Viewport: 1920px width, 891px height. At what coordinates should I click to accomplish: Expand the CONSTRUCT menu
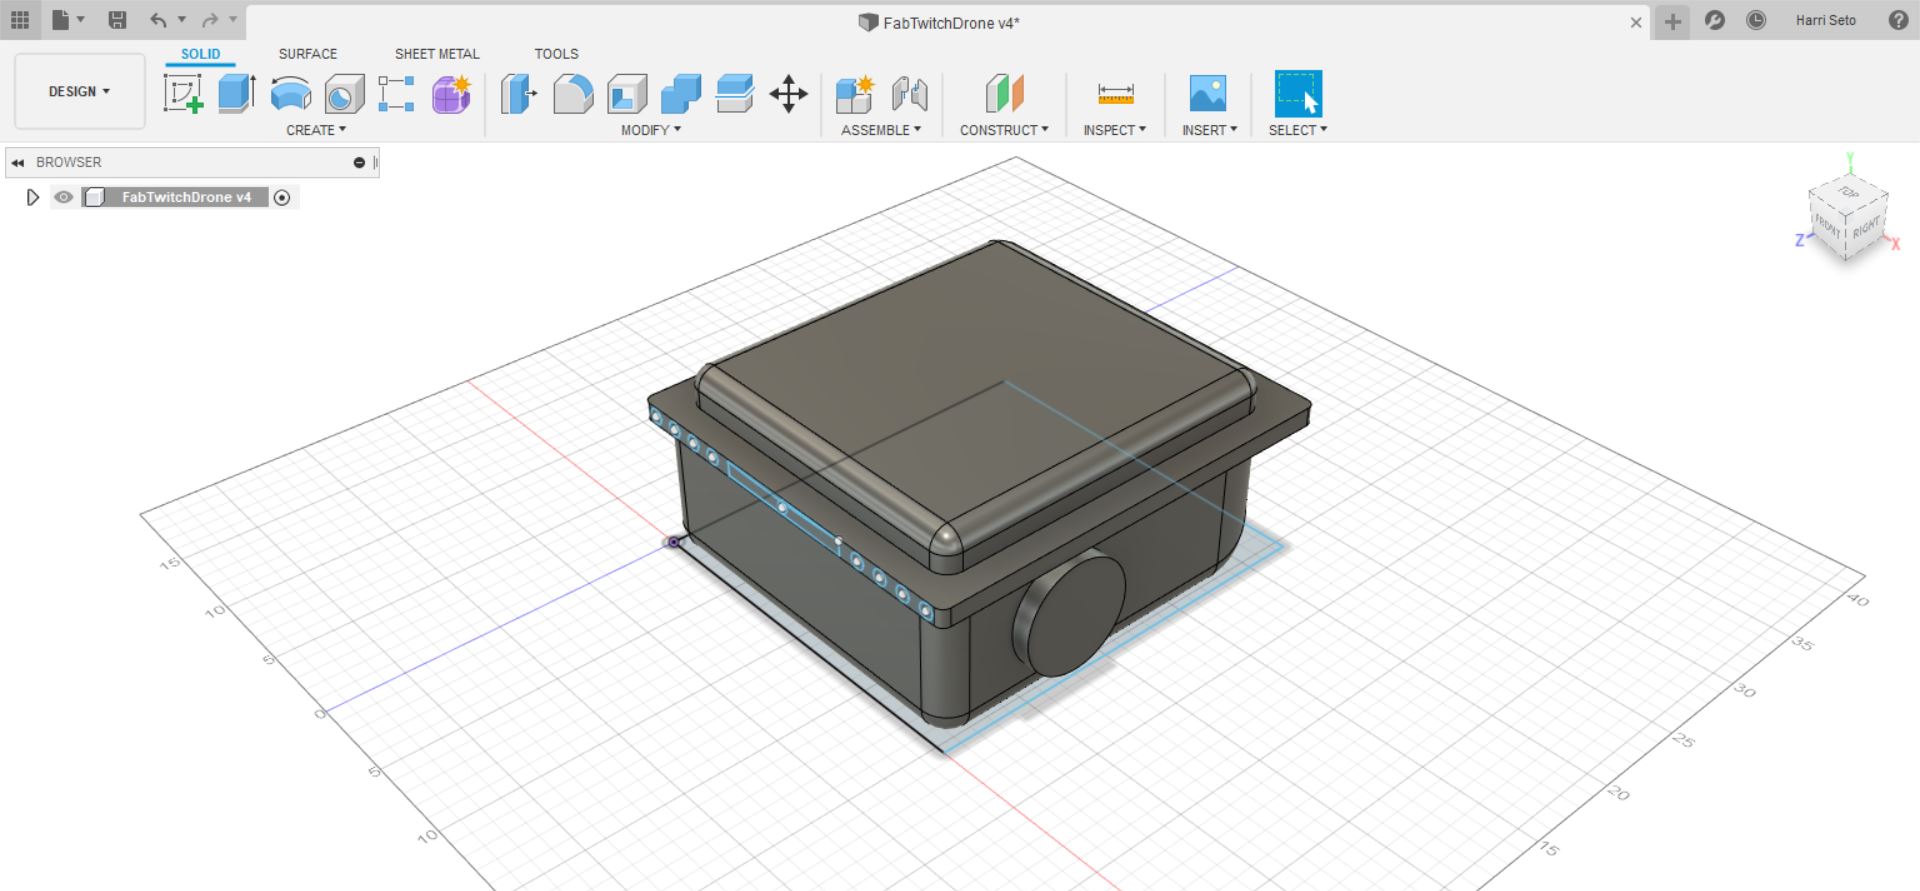(1005, 130)
